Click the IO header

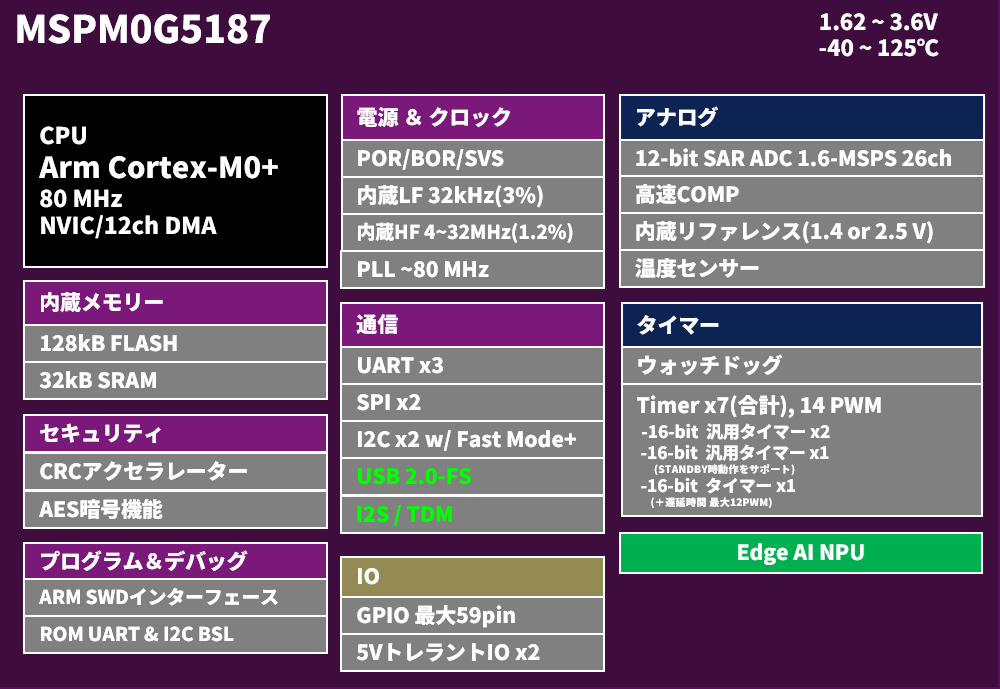(x=473, y=577)
